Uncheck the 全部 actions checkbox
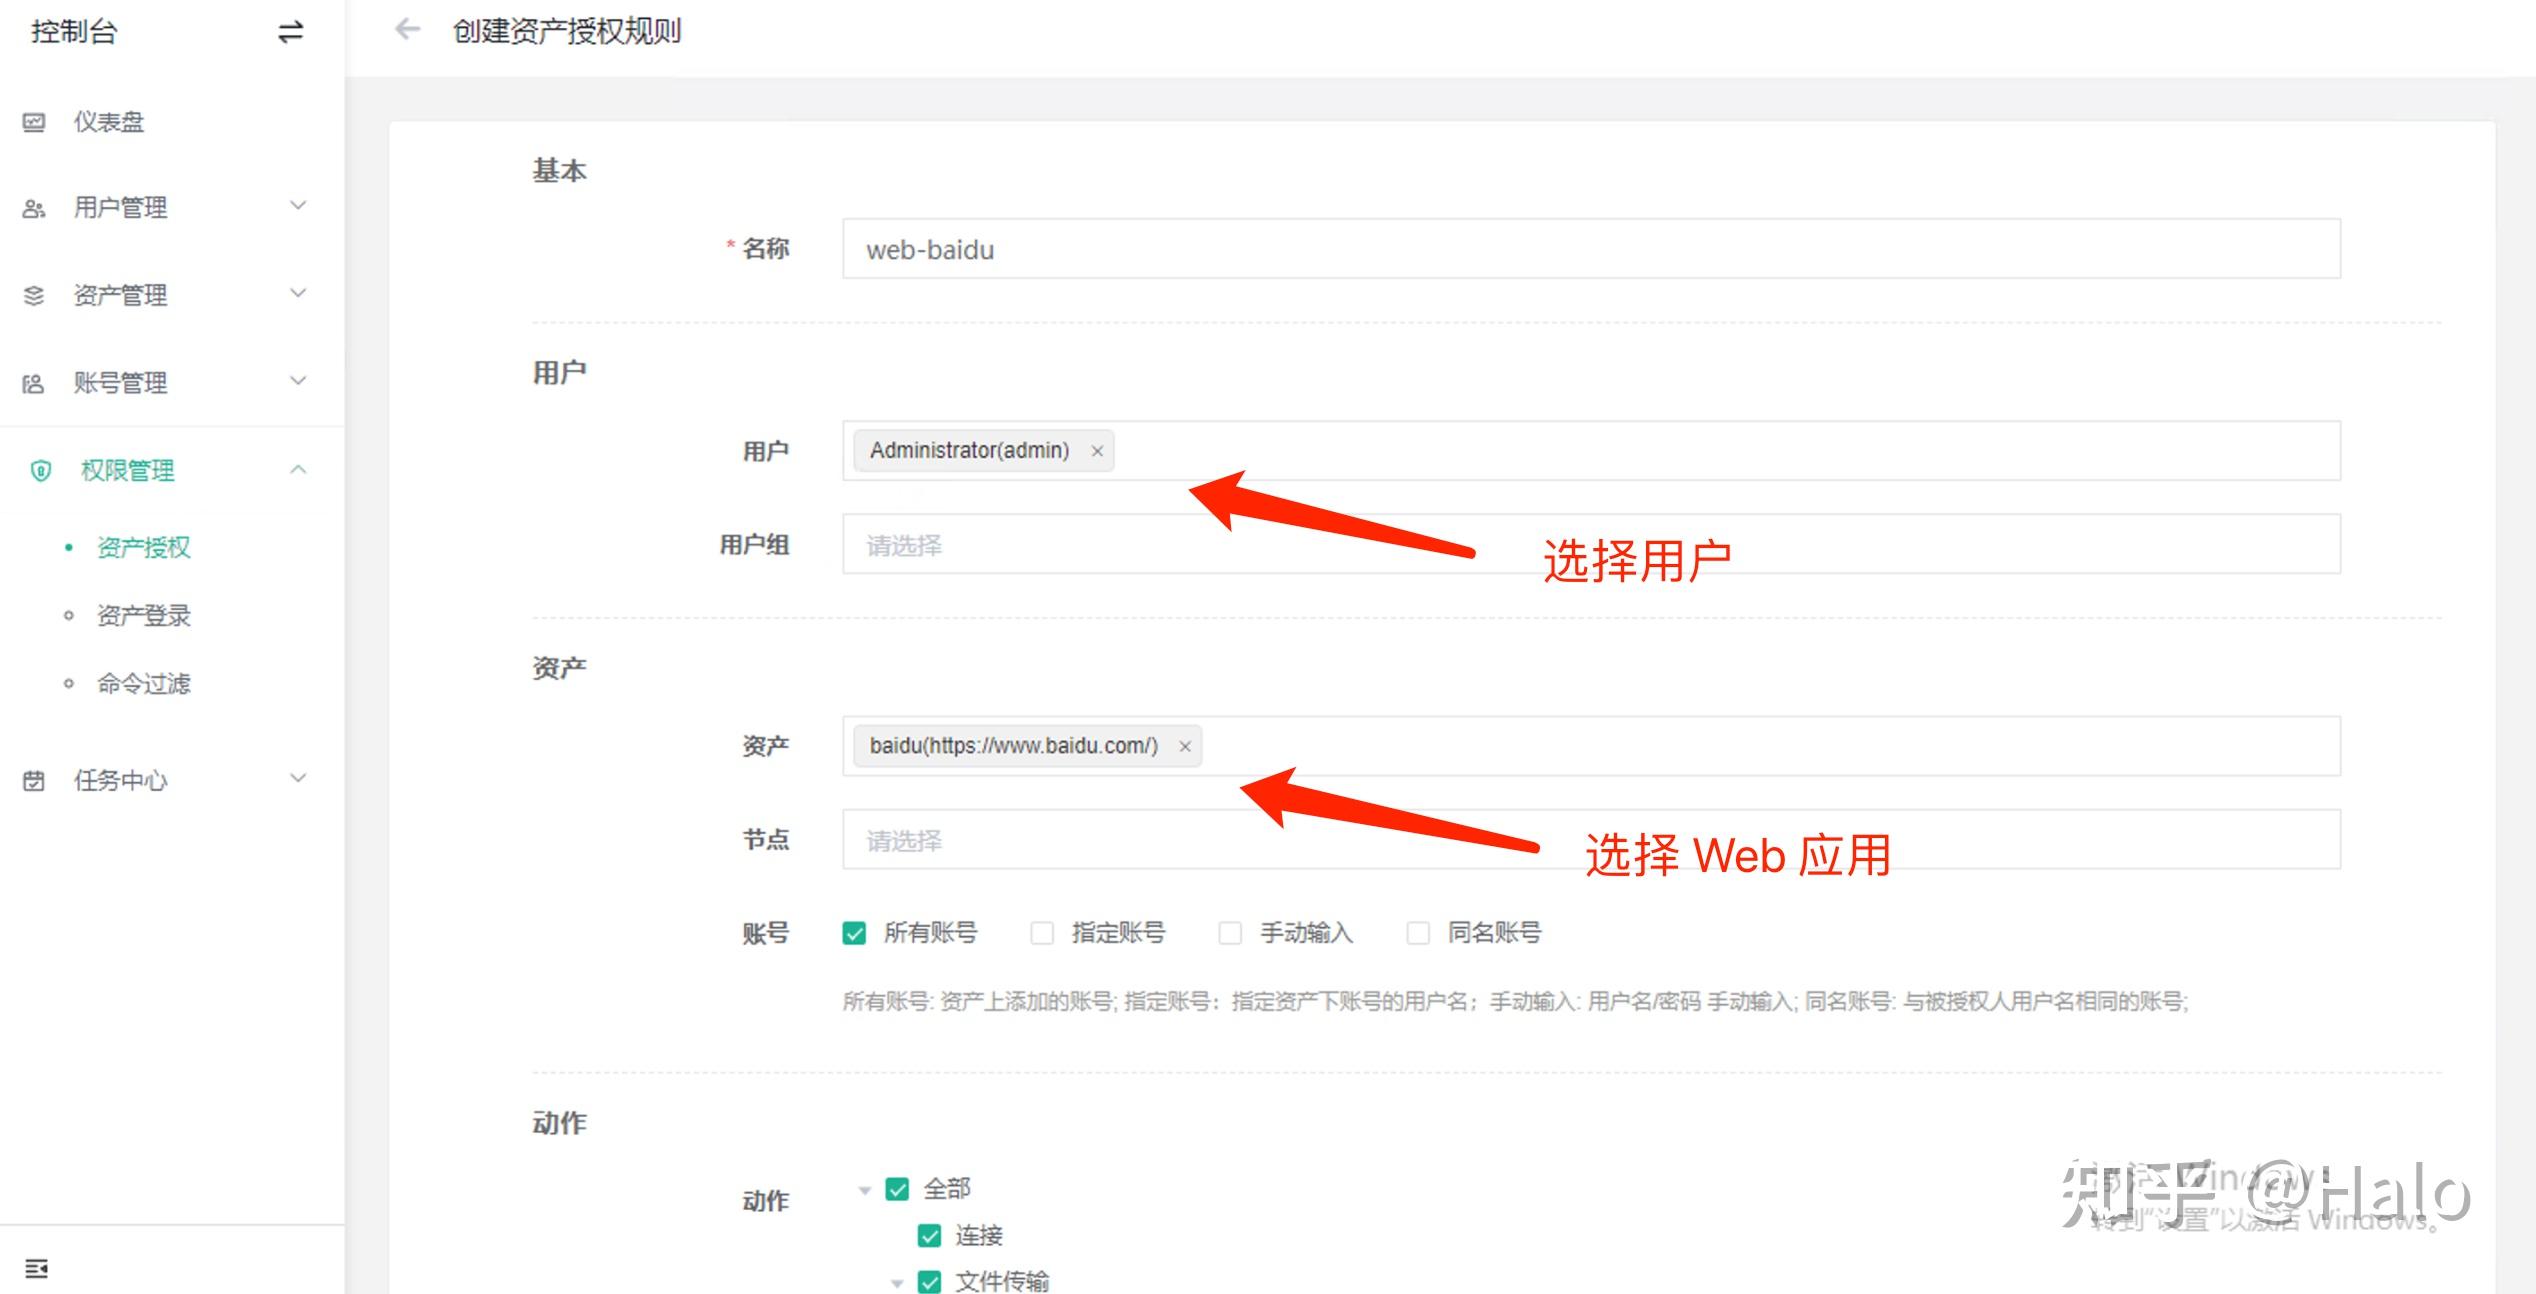Screen dimensions: 2536x1294 897,1189
